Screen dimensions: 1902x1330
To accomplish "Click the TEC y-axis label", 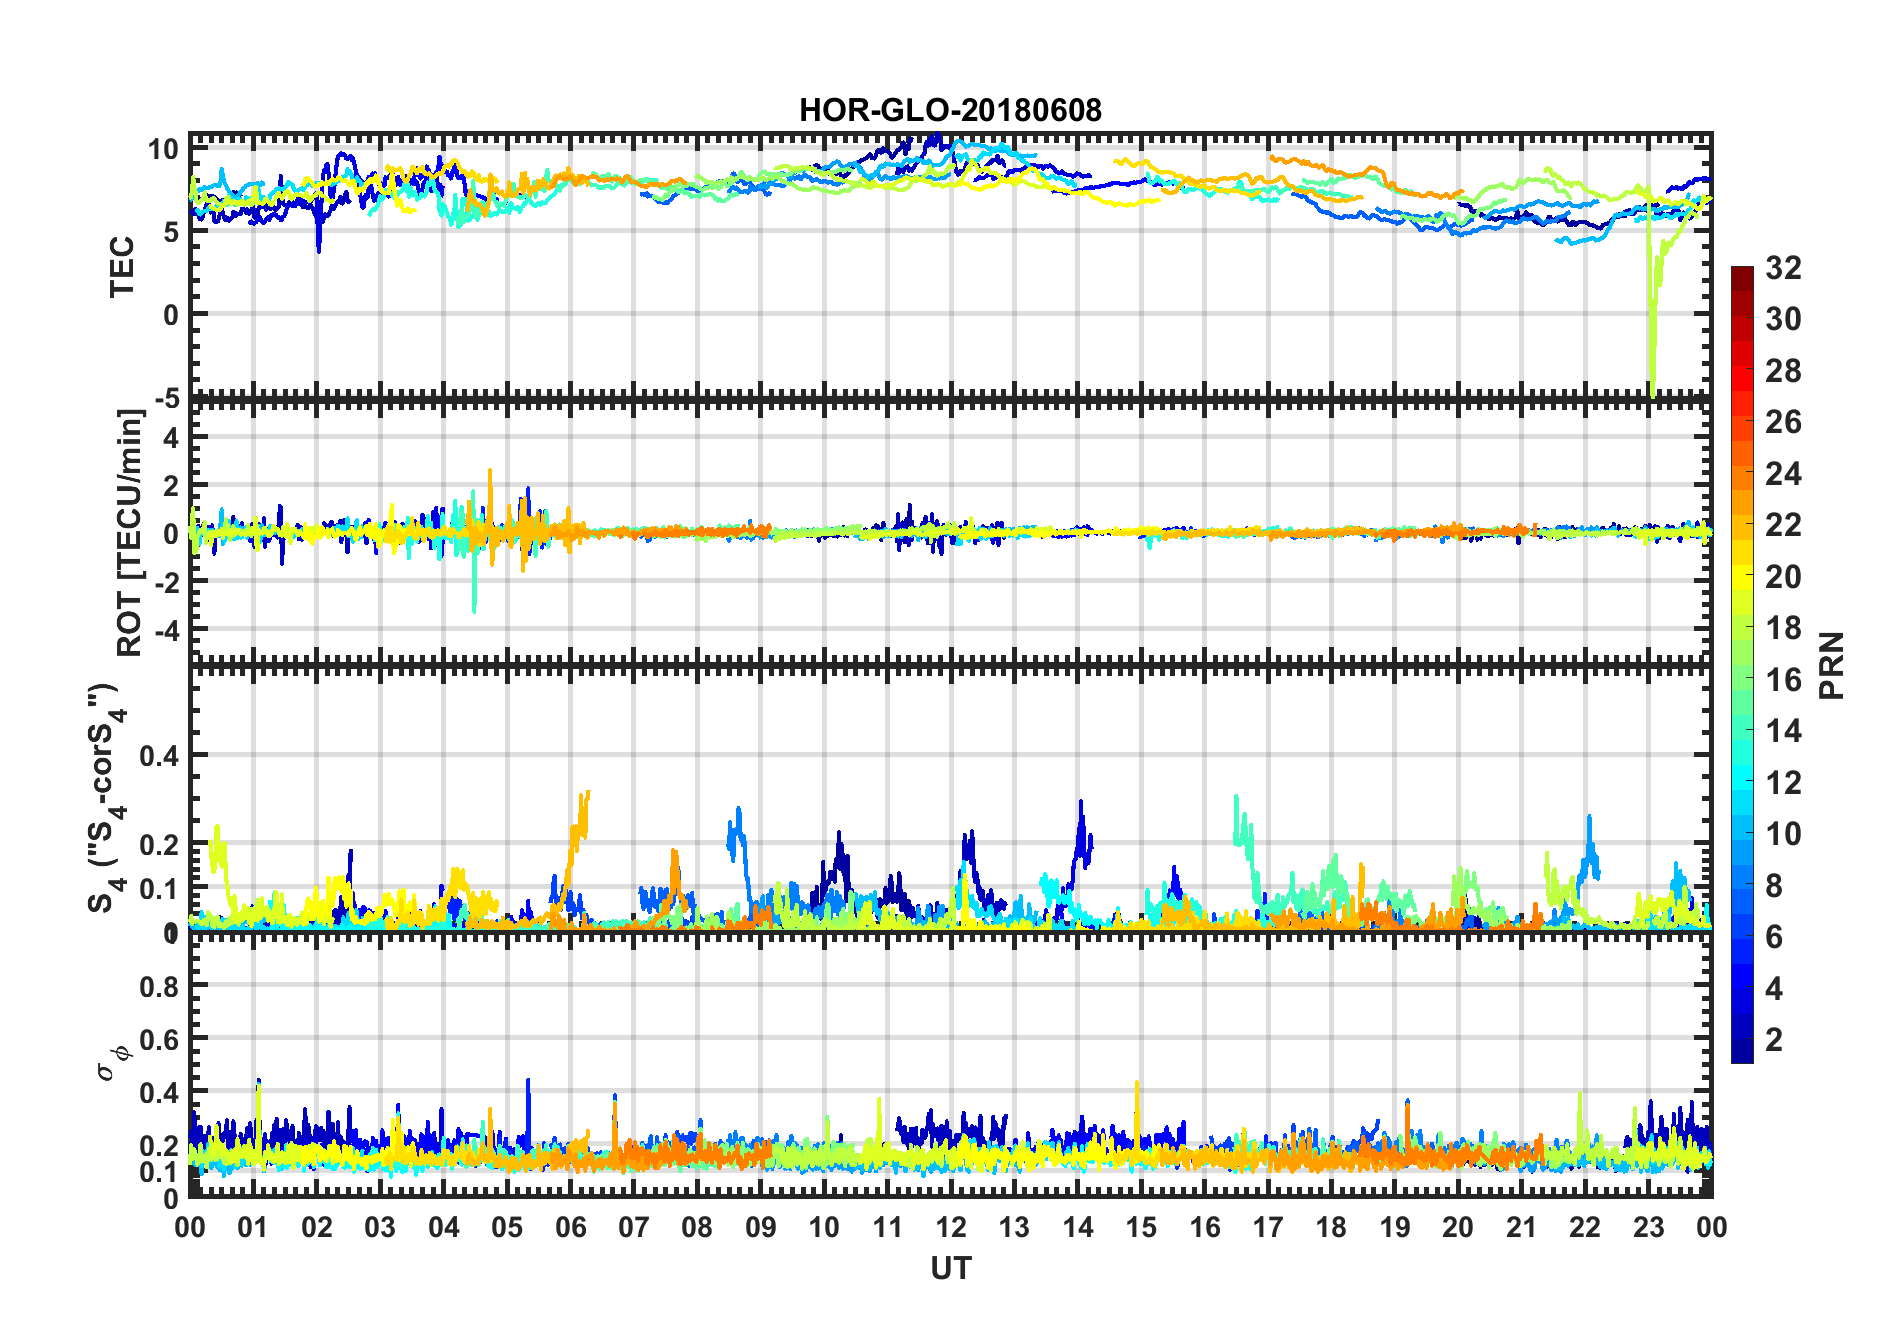I will tap(122, 266).
